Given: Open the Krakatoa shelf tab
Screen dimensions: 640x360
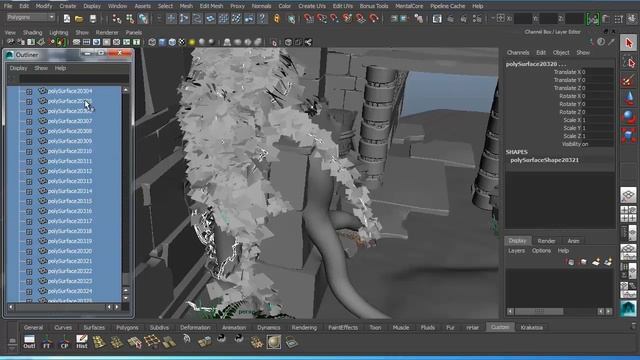Looking at the screenshot, I should pyautogui.click(x=531, y=327).
